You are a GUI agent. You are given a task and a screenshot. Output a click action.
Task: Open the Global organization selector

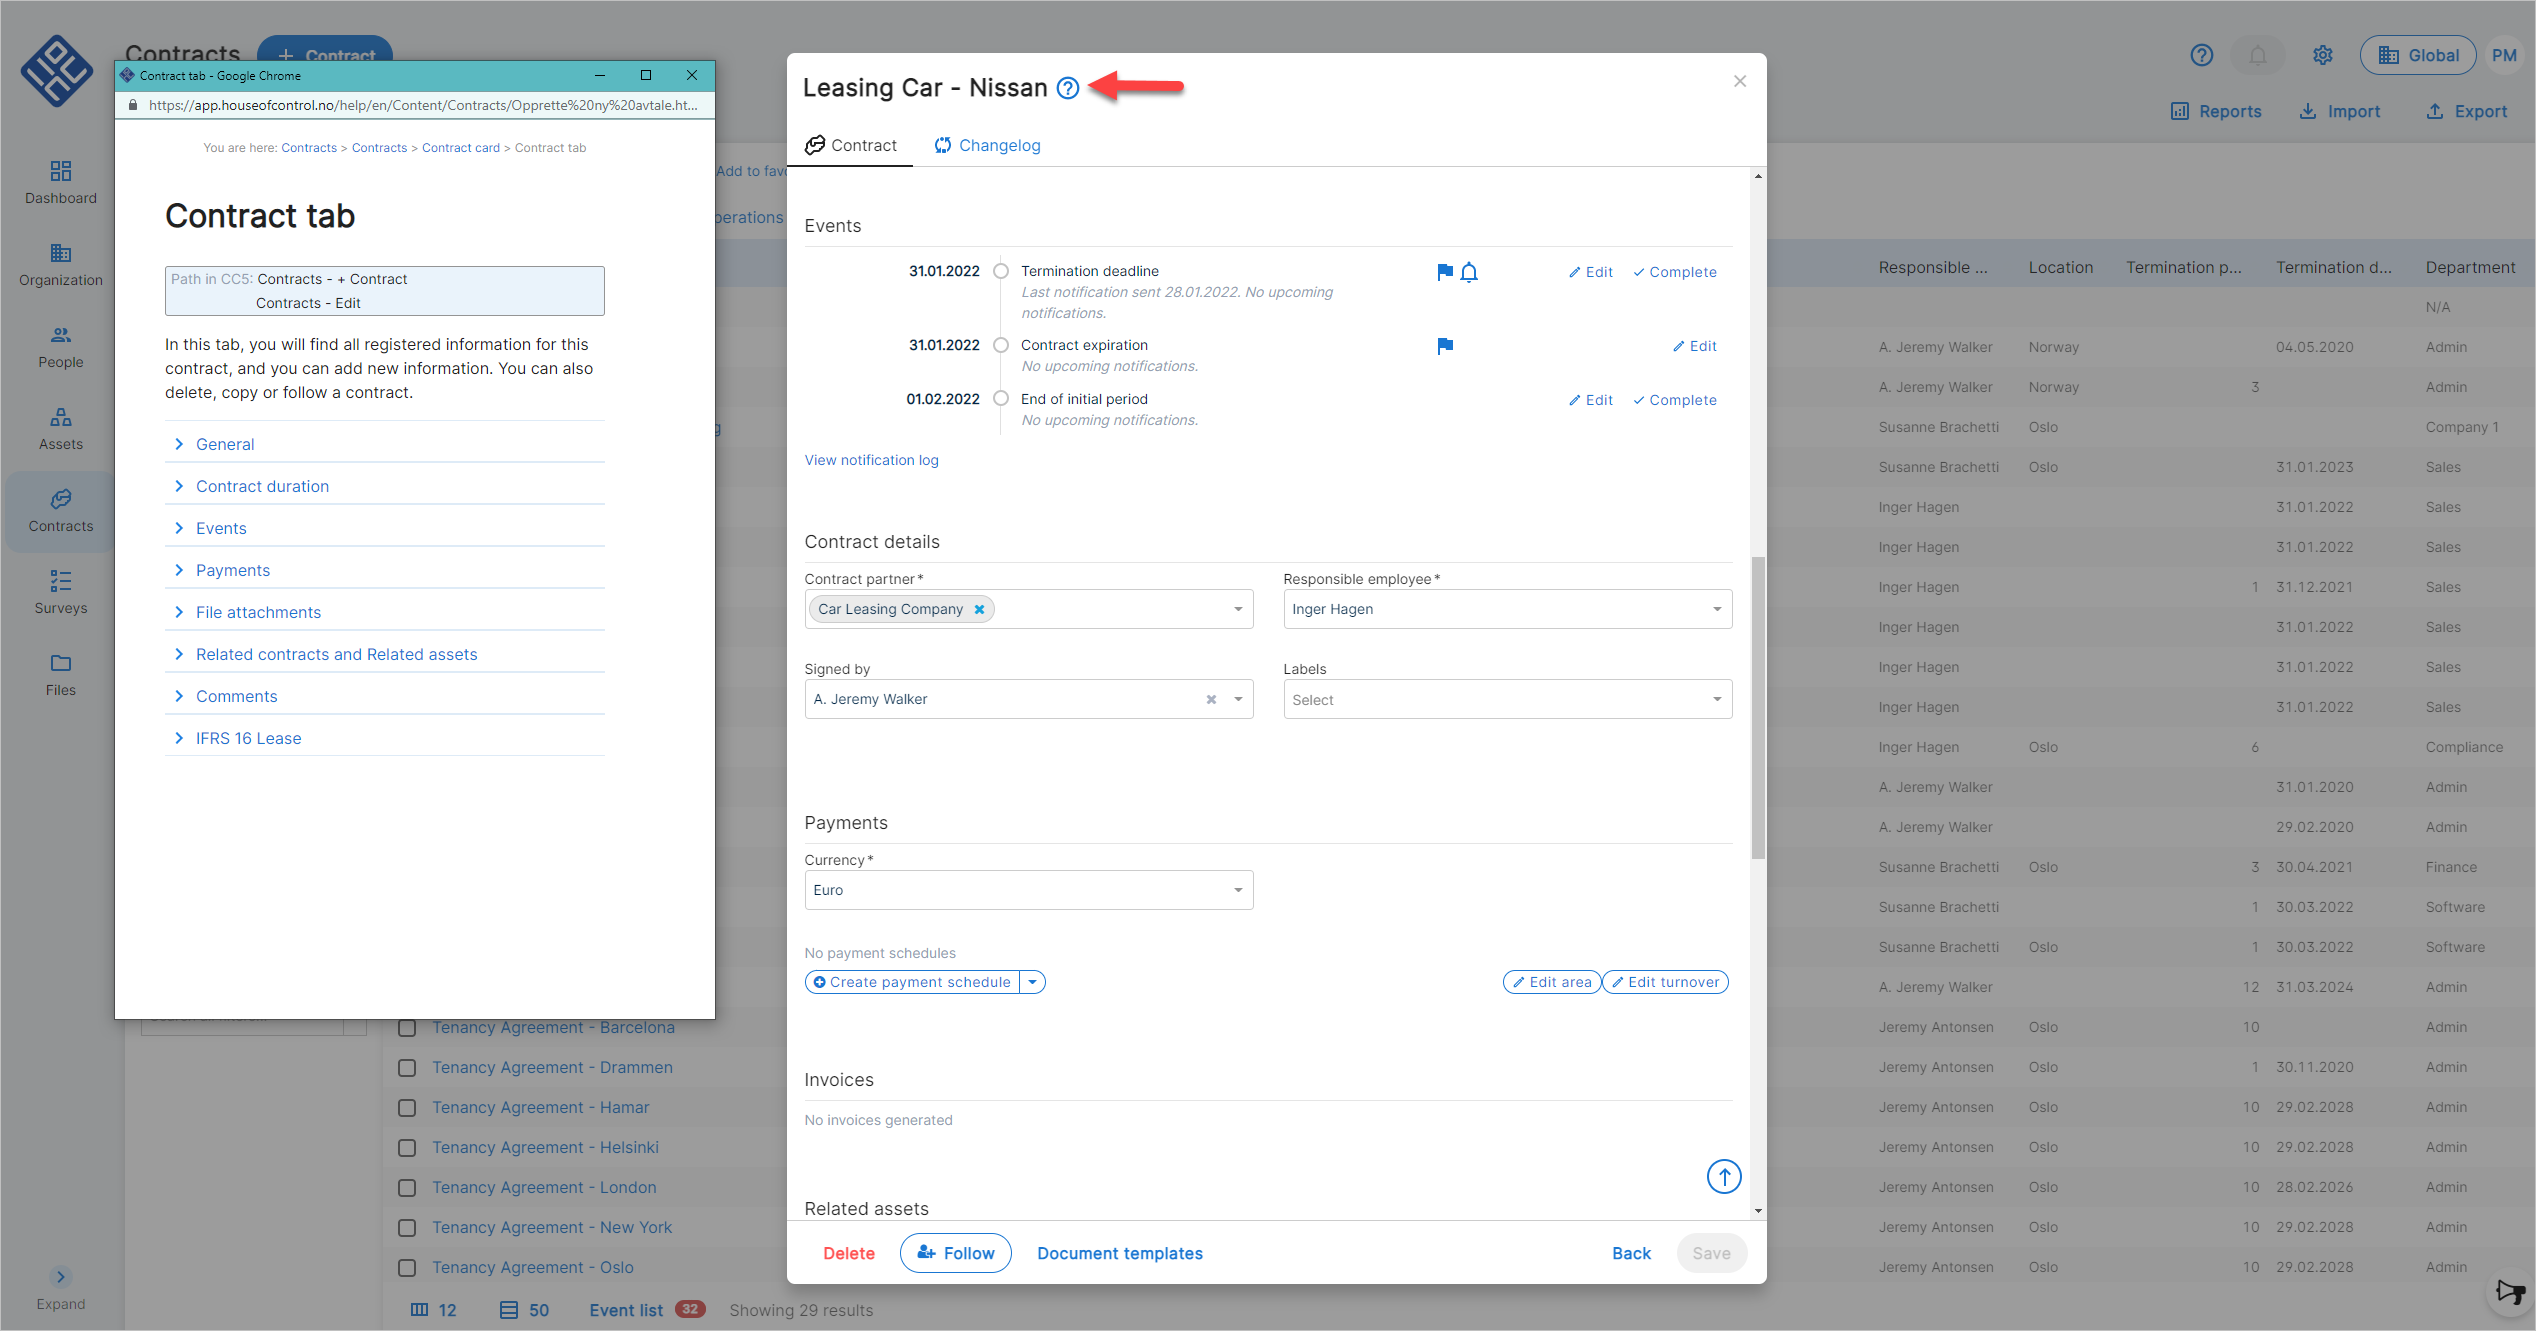tap(2418, 55)
